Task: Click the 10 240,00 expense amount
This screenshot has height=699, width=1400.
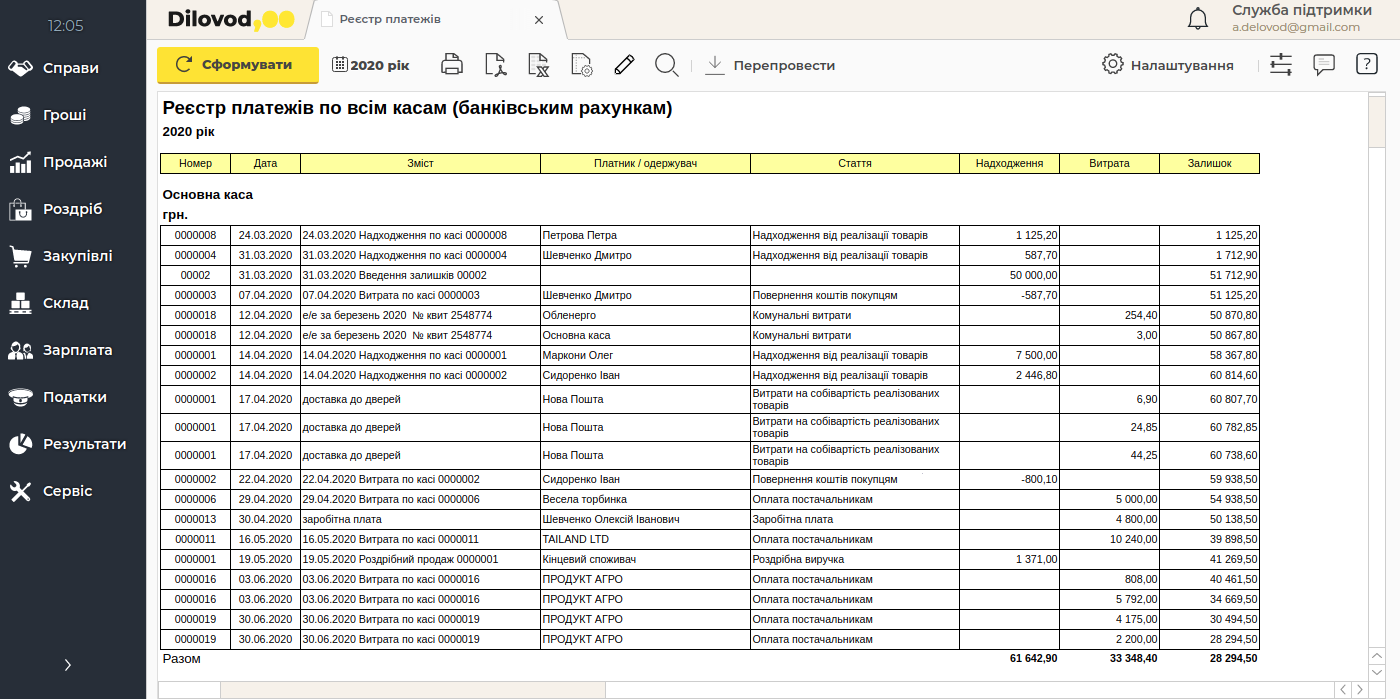Action: click(1110, 539)
